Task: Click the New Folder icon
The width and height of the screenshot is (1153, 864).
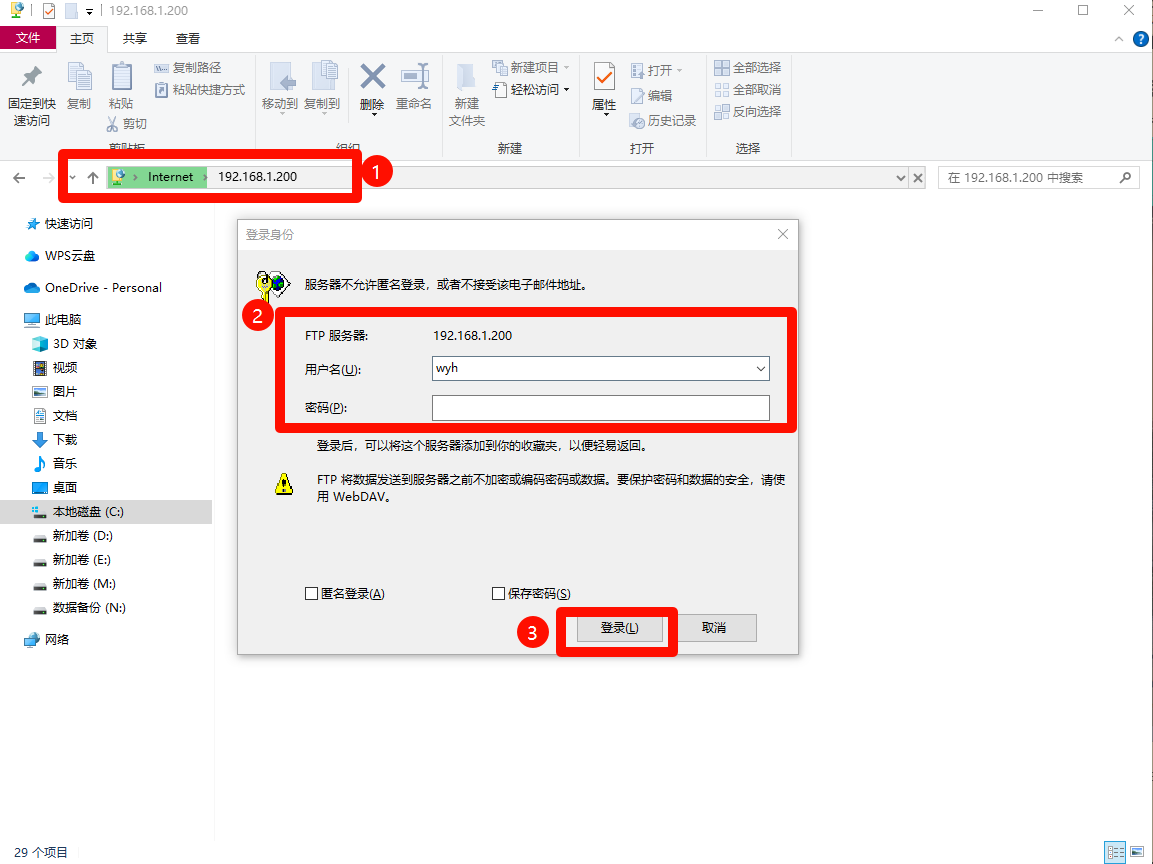Action: click(x=466, y=77)
